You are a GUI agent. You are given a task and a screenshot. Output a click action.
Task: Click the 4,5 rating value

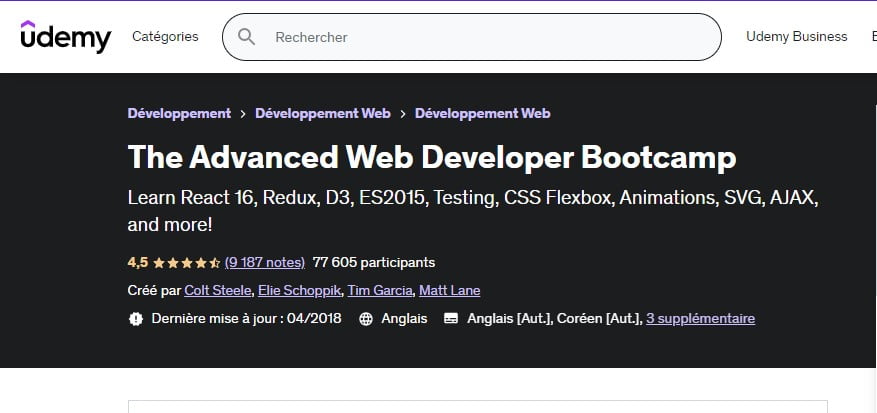pyautogui.click(x=138, y=262)
